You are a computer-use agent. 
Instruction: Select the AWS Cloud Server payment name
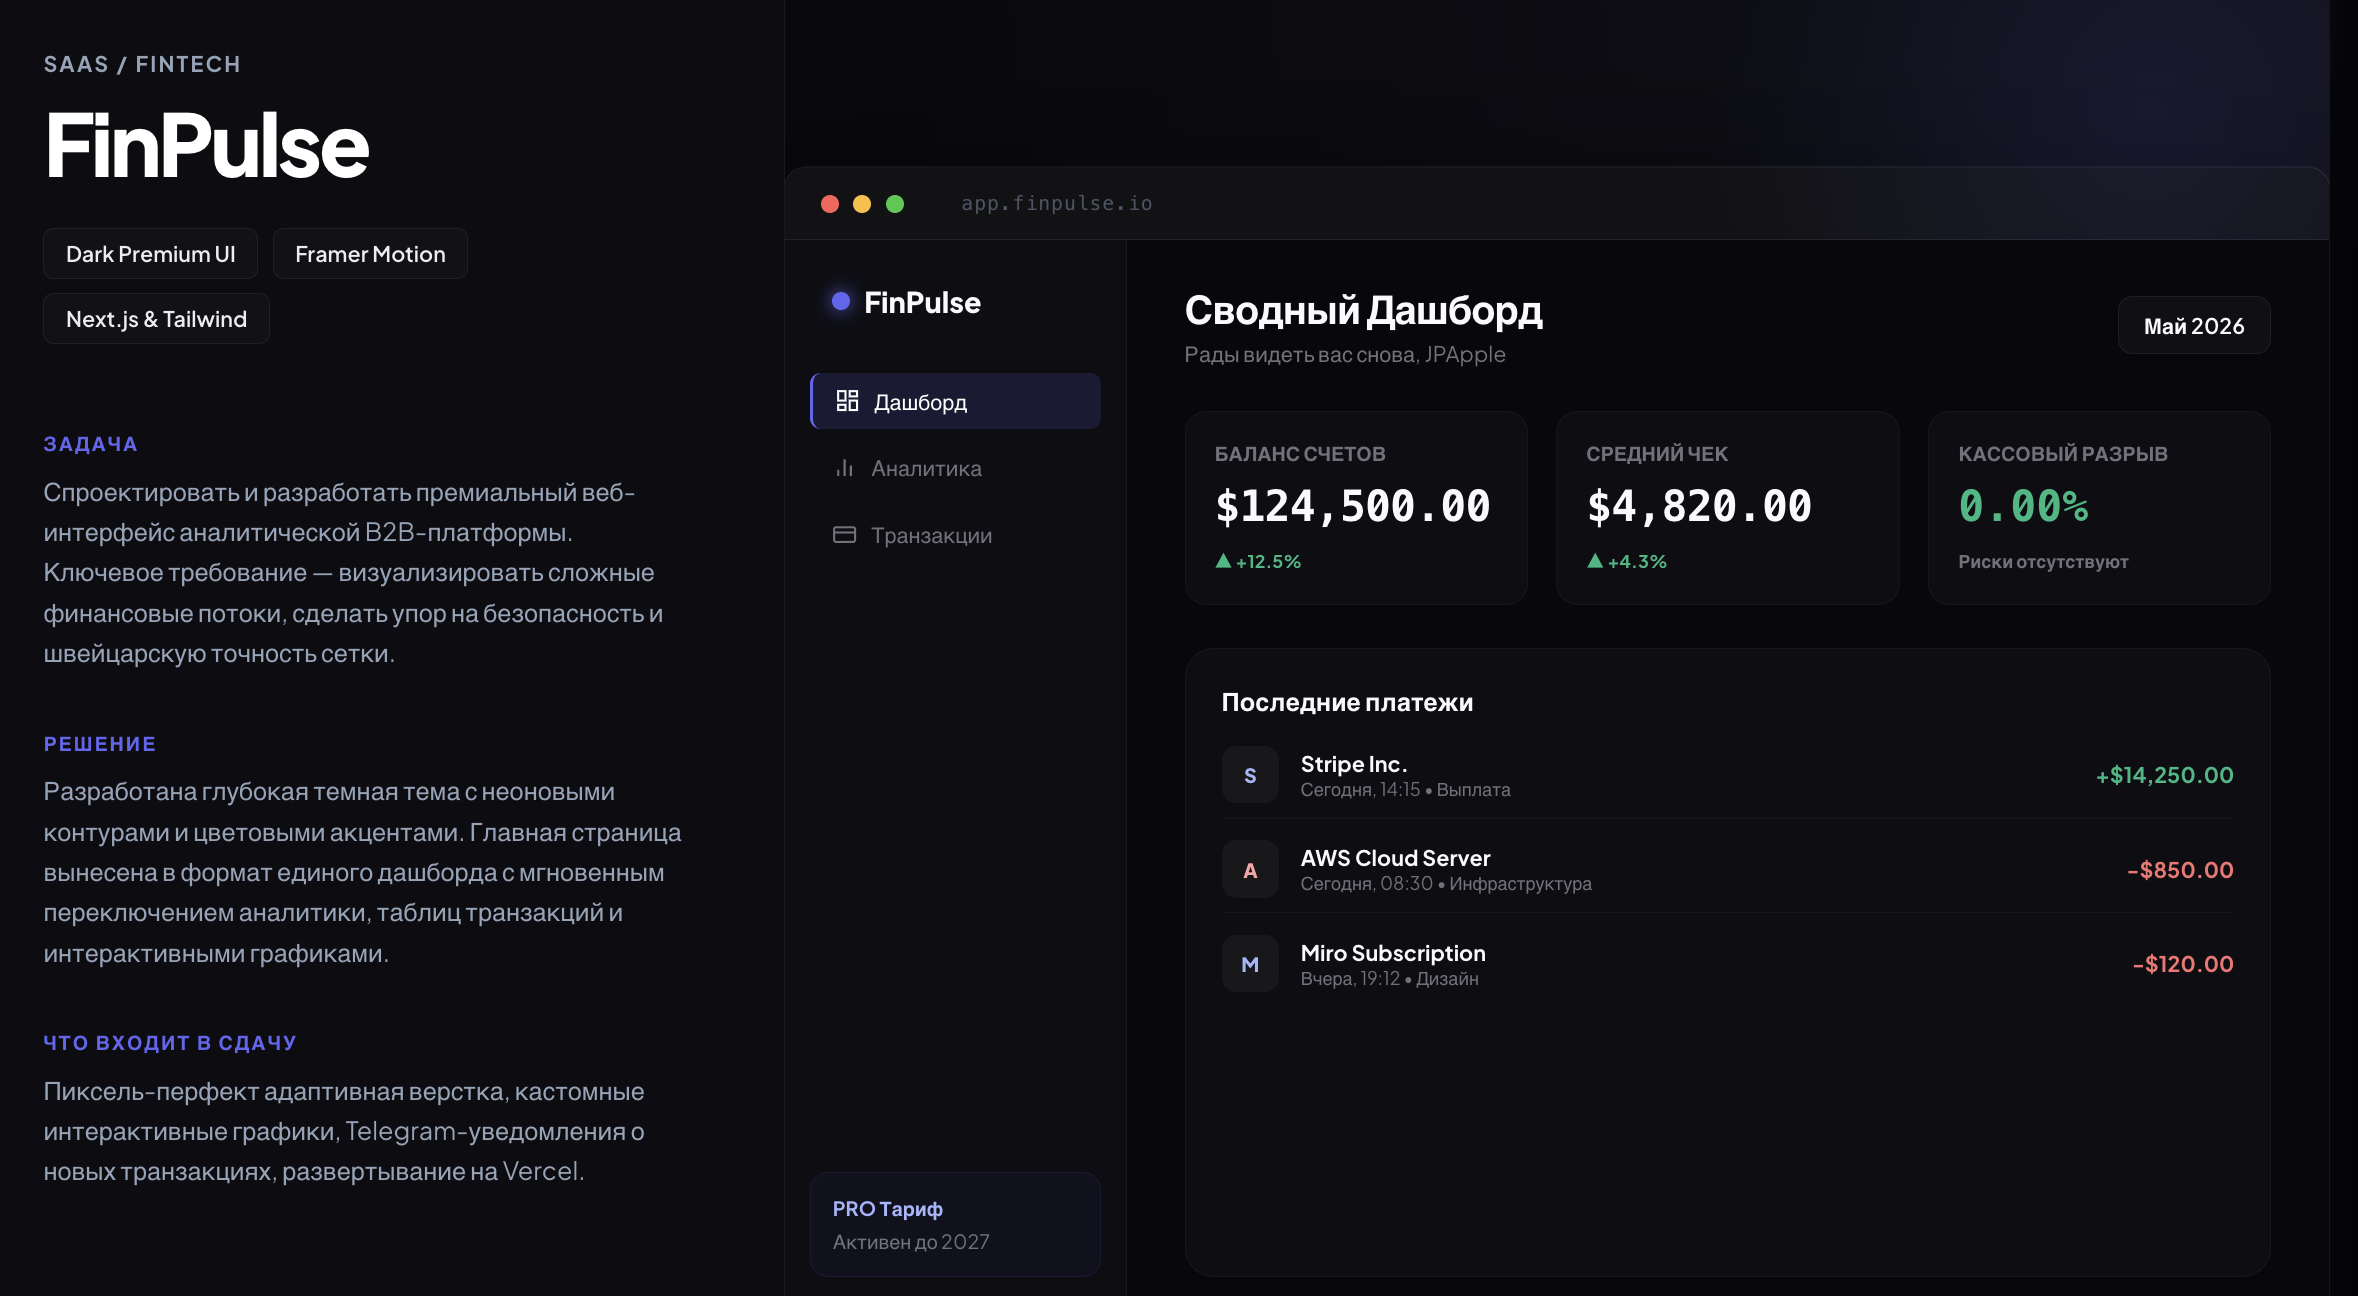click(1395, 858)
